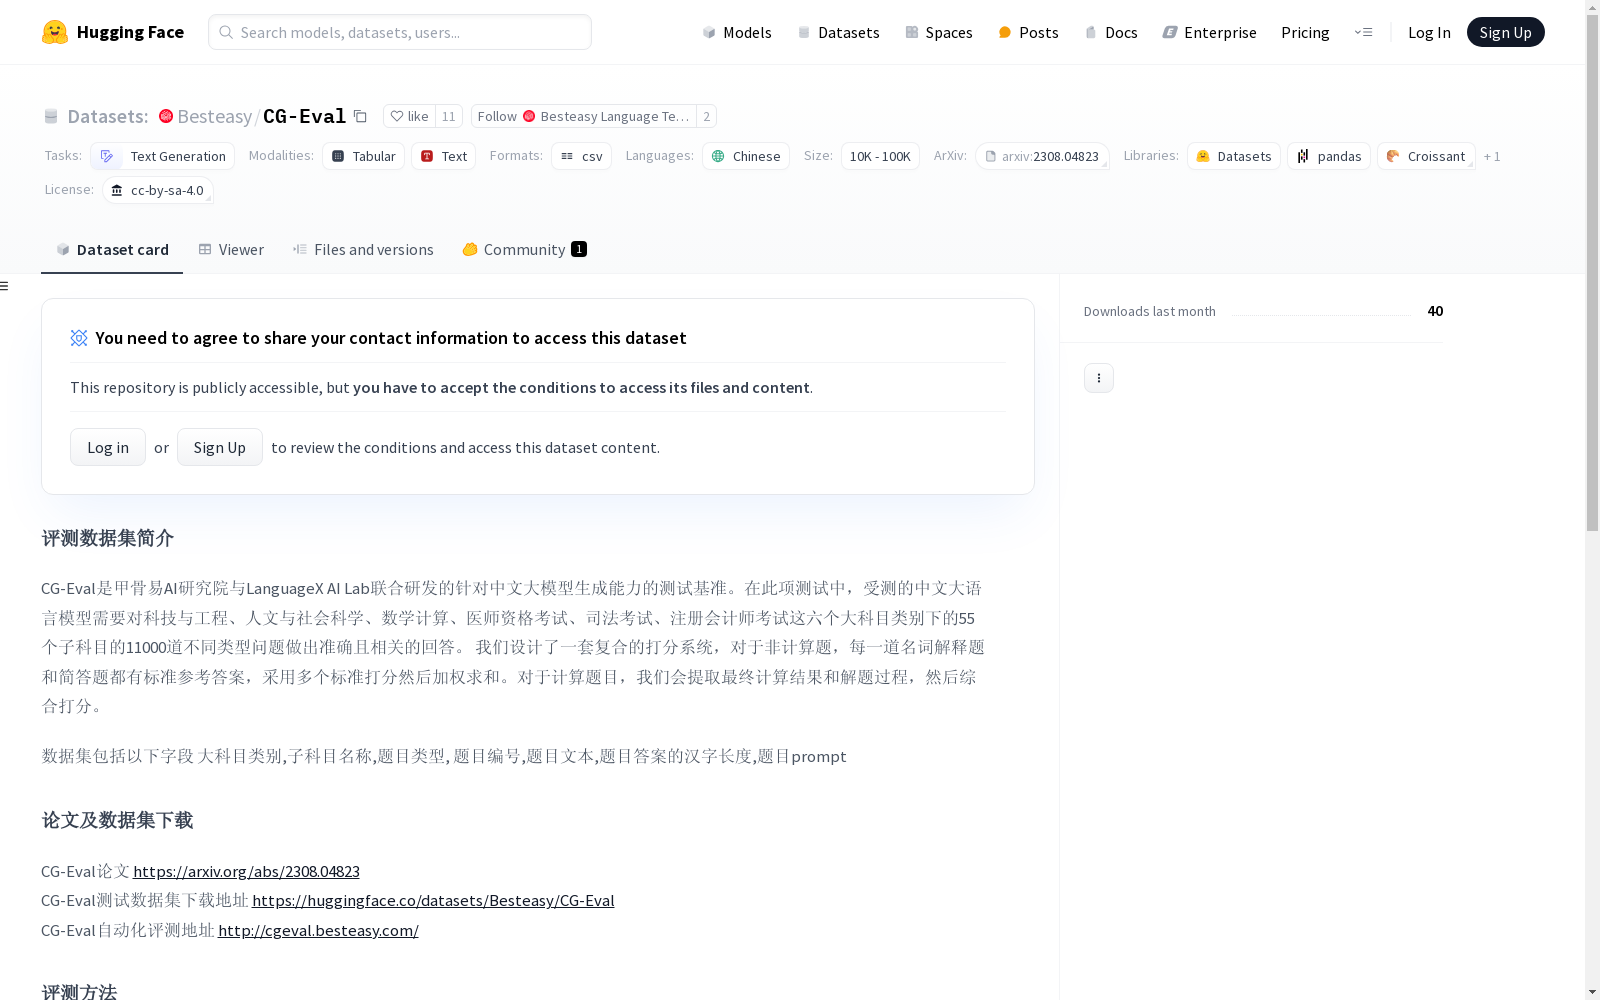Open the Besteasy organization link
Image resolution: width=1600 pixels, height=1000 pixels.
click(x=205, y=116)
